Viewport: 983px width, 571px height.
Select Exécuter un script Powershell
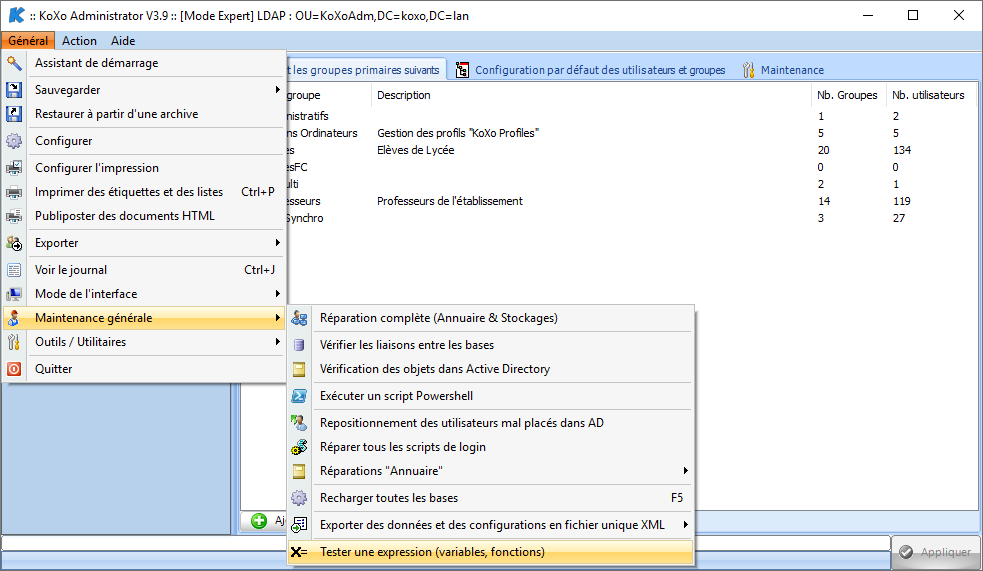492,396
